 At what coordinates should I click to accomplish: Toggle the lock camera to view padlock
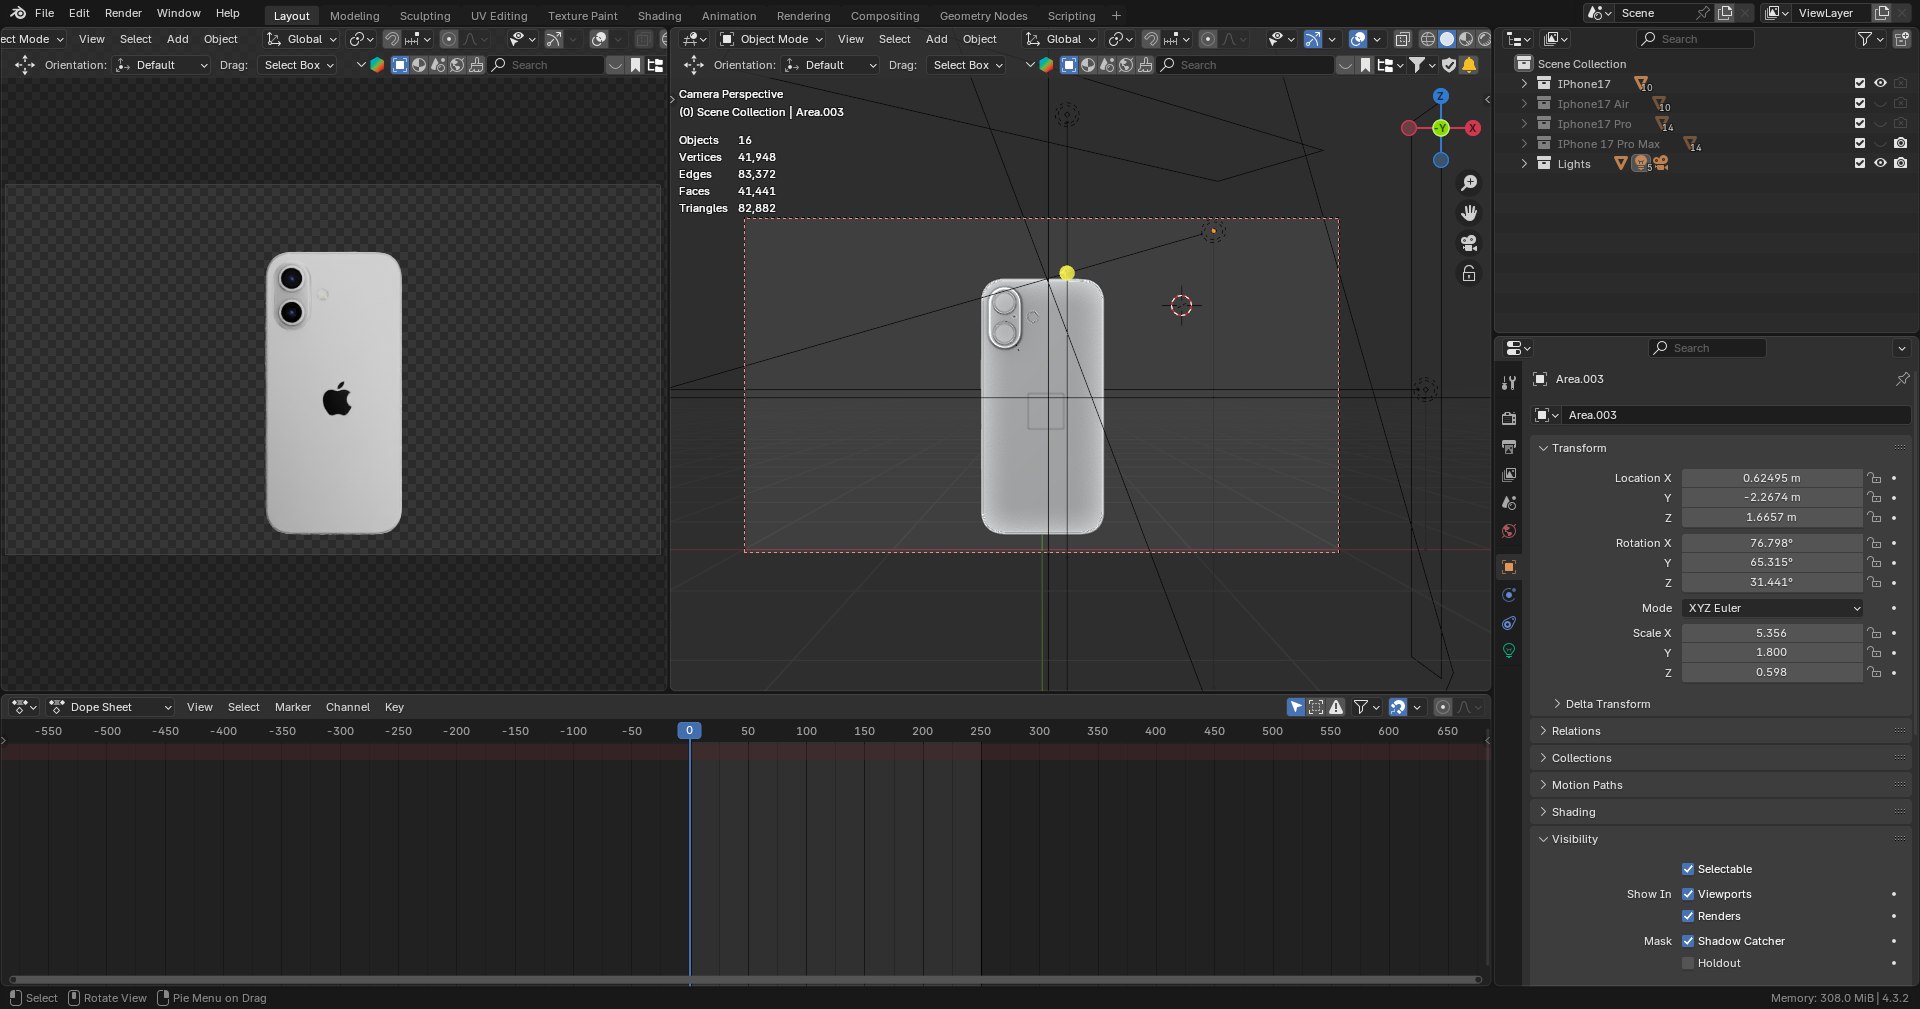tap(1468, 273)
